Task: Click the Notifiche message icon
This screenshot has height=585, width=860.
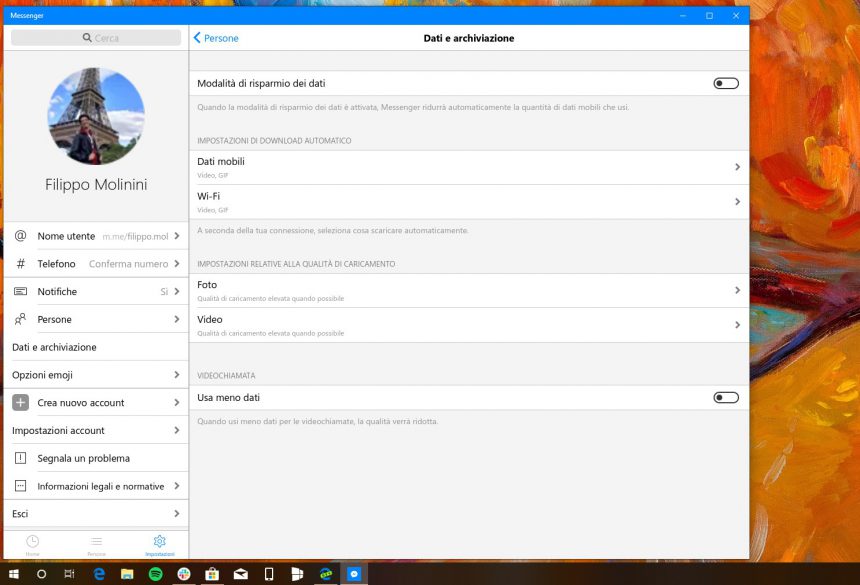Action: tap(20, 291)
